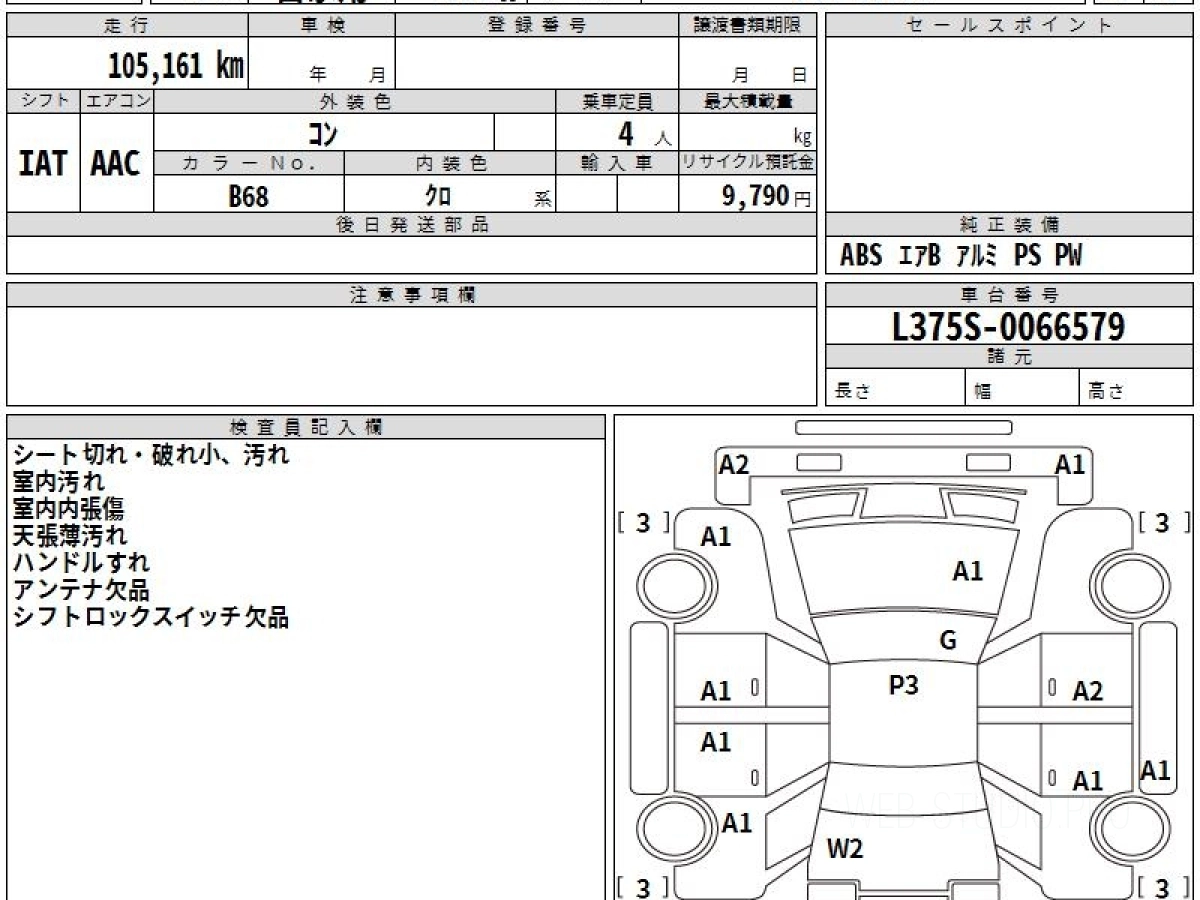Click the 後日発送部品 header

(412, 225)
